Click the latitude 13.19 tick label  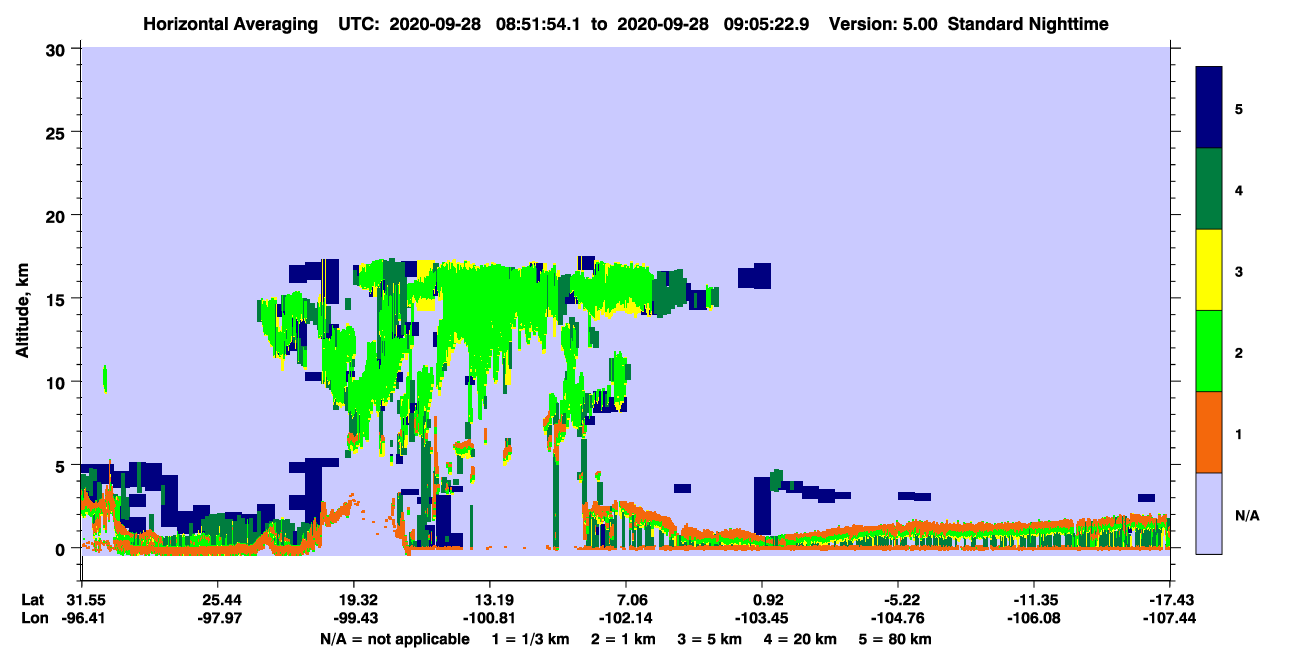tap(490, 599)
